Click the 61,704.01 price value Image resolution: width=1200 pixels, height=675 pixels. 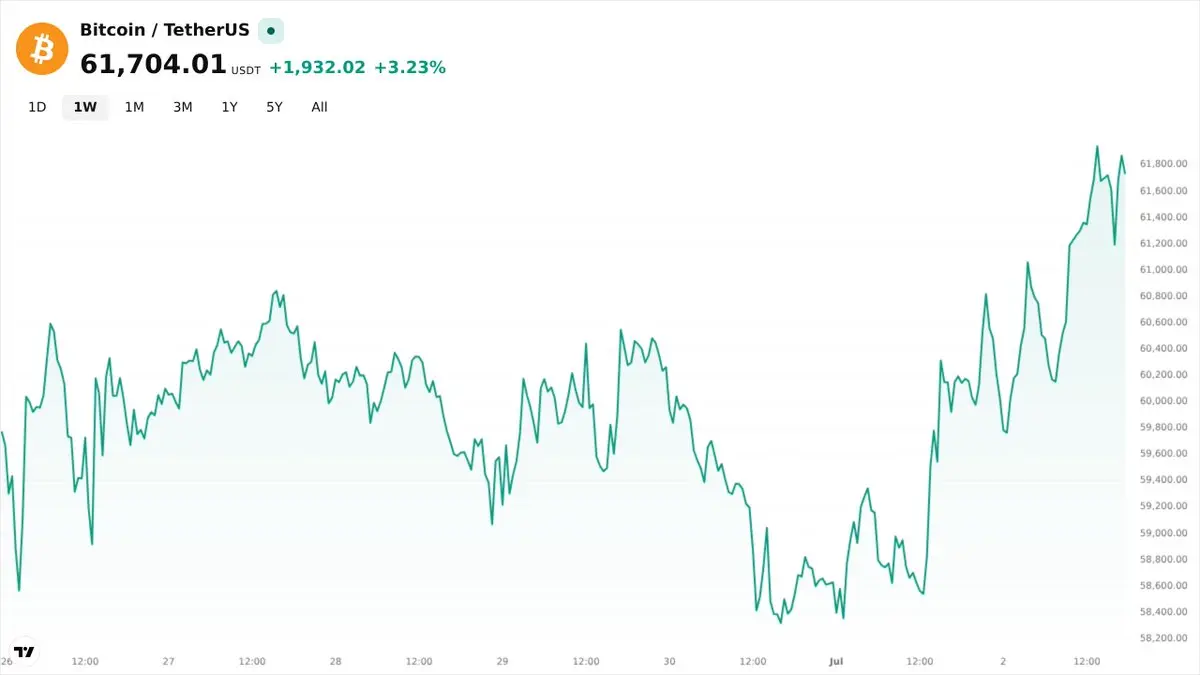153,65
